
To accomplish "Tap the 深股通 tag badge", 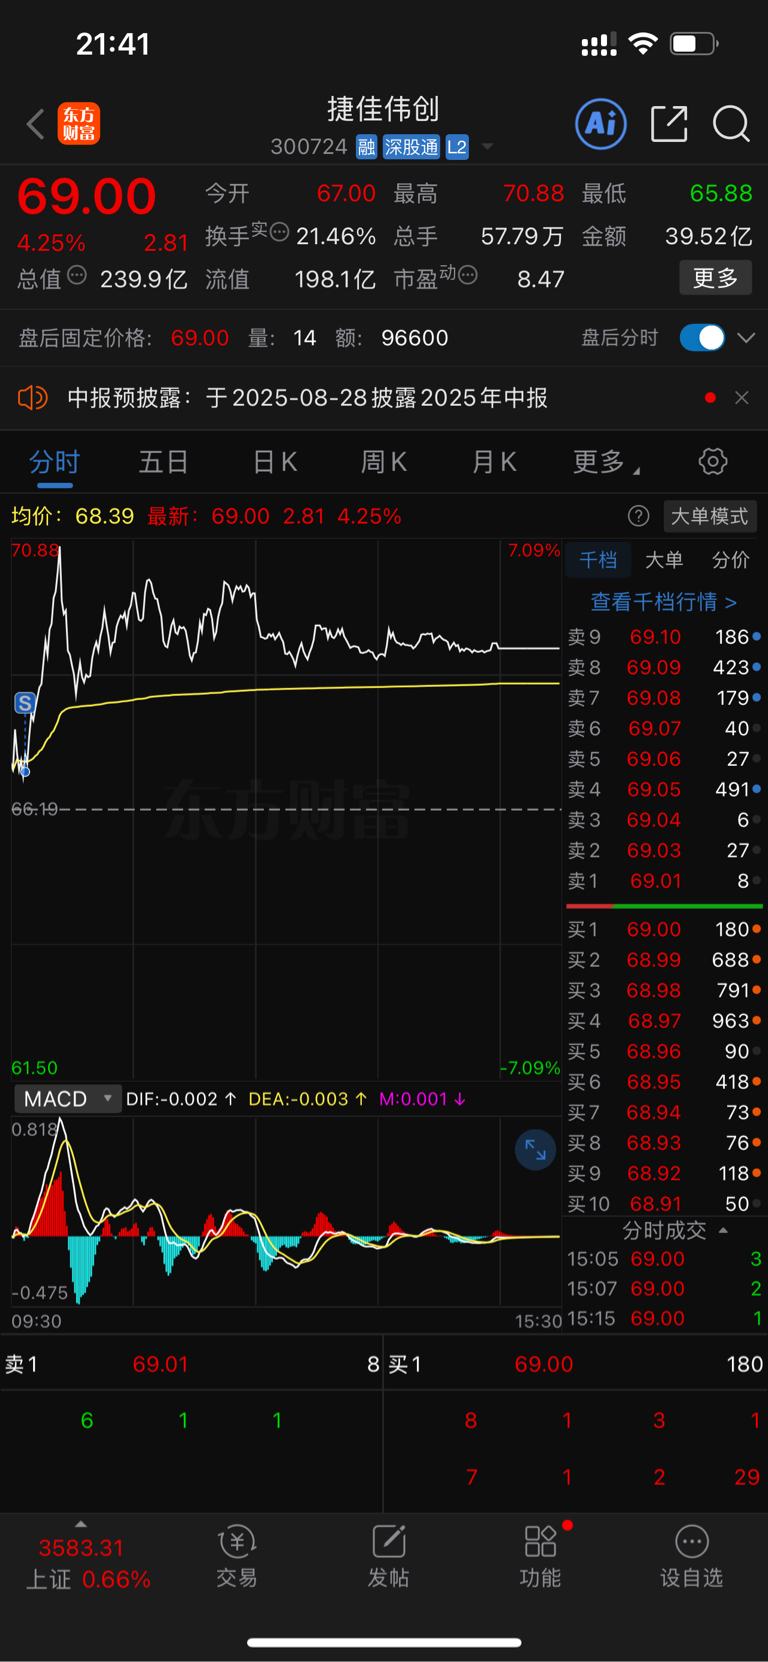I will 411,147.
